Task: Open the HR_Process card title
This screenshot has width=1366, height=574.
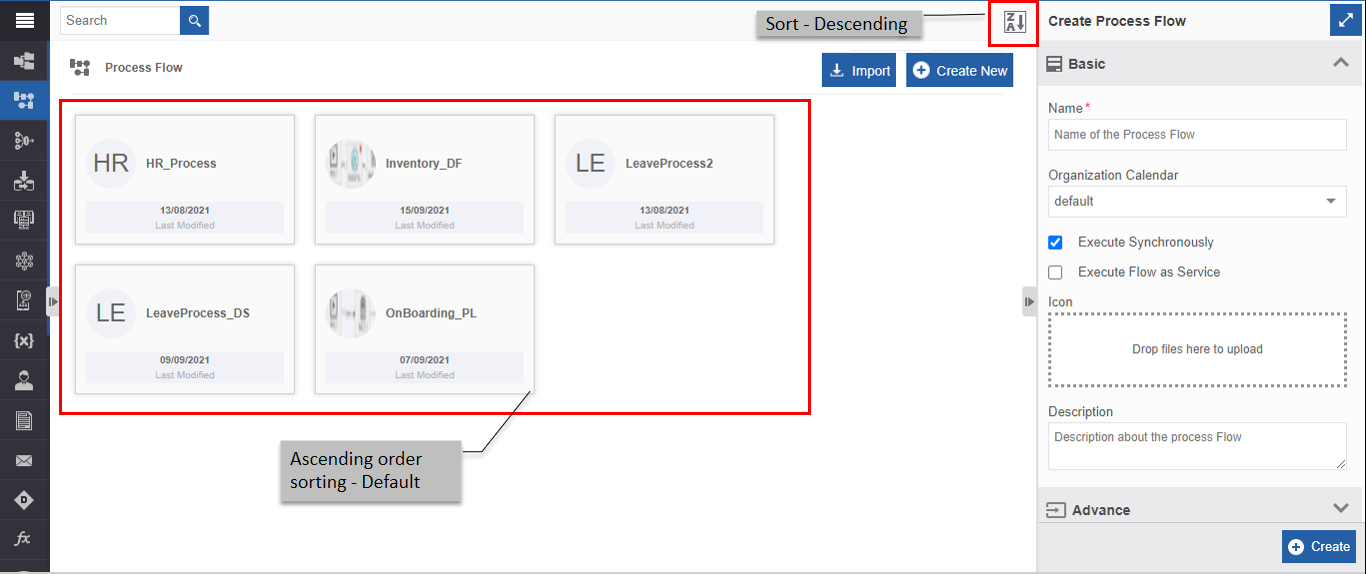Action: click(181, 163)
